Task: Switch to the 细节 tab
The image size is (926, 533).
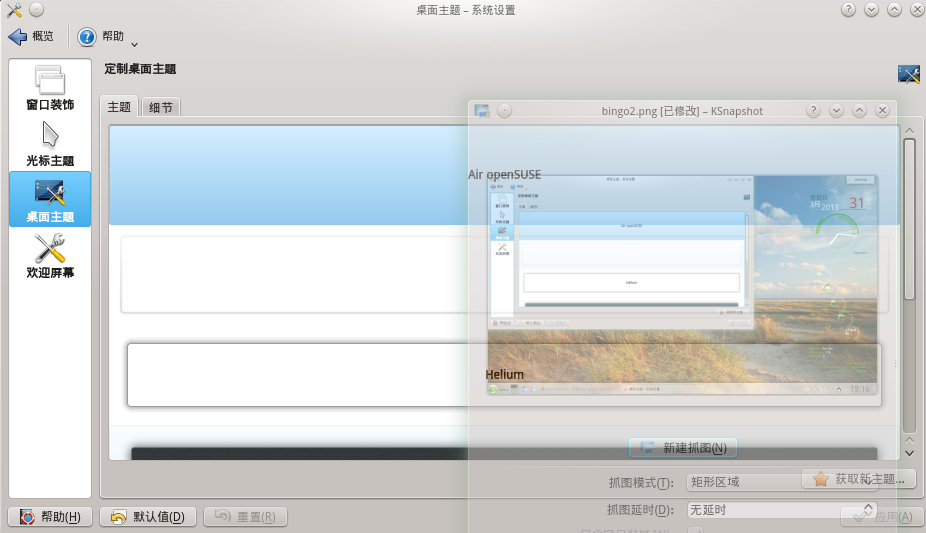Action: click(161, 107)
